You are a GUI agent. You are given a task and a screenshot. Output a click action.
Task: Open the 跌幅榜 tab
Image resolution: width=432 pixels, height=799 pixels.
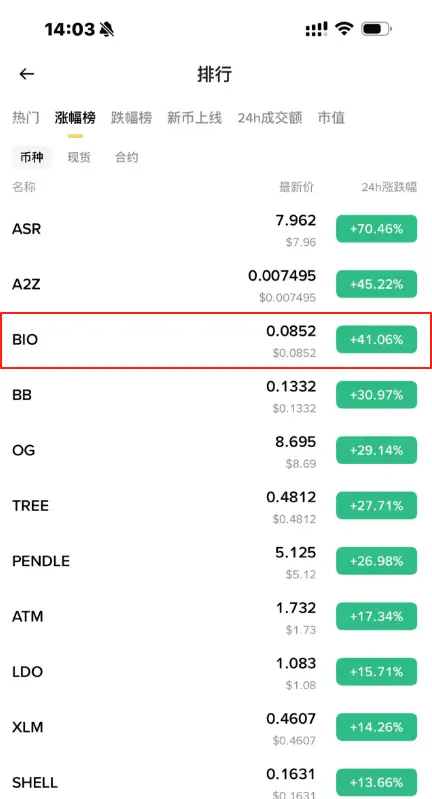(x=131, y=118)
